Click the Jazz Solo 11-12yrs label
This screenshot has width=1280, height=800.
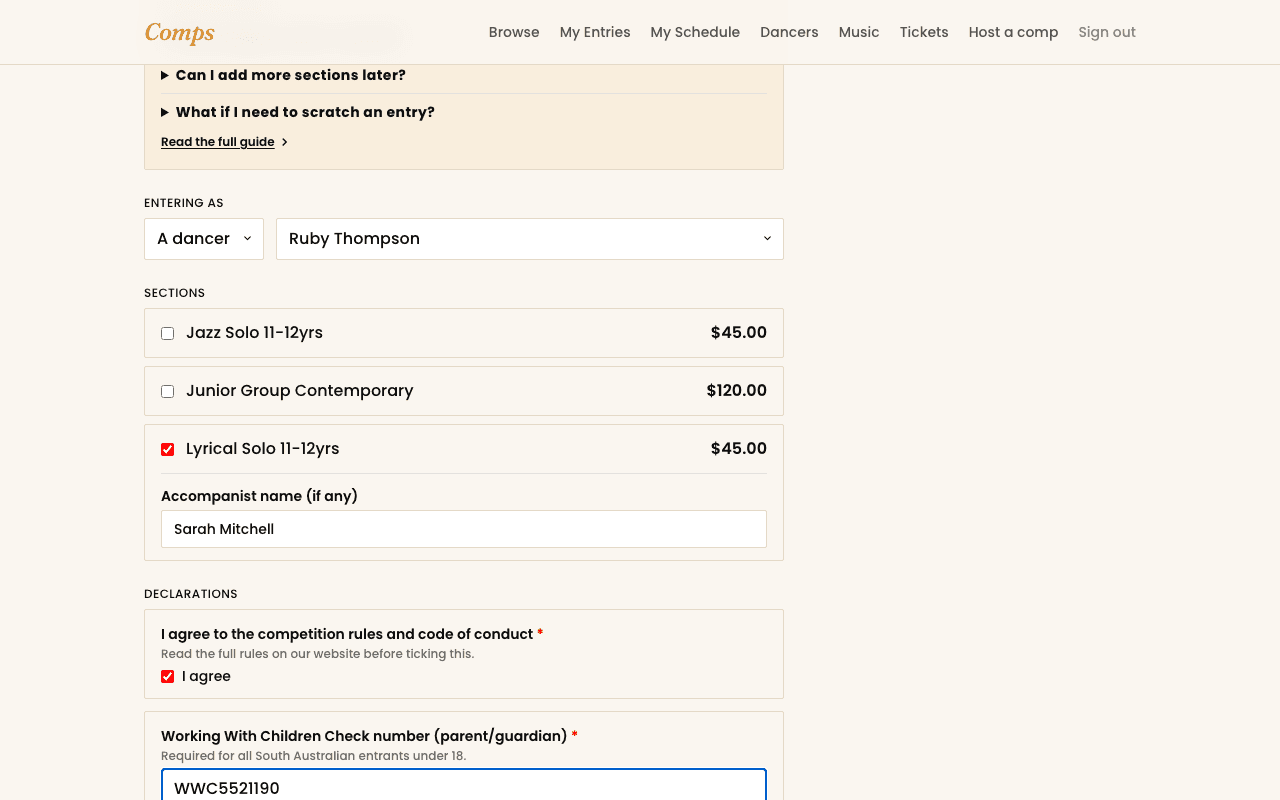254,333
